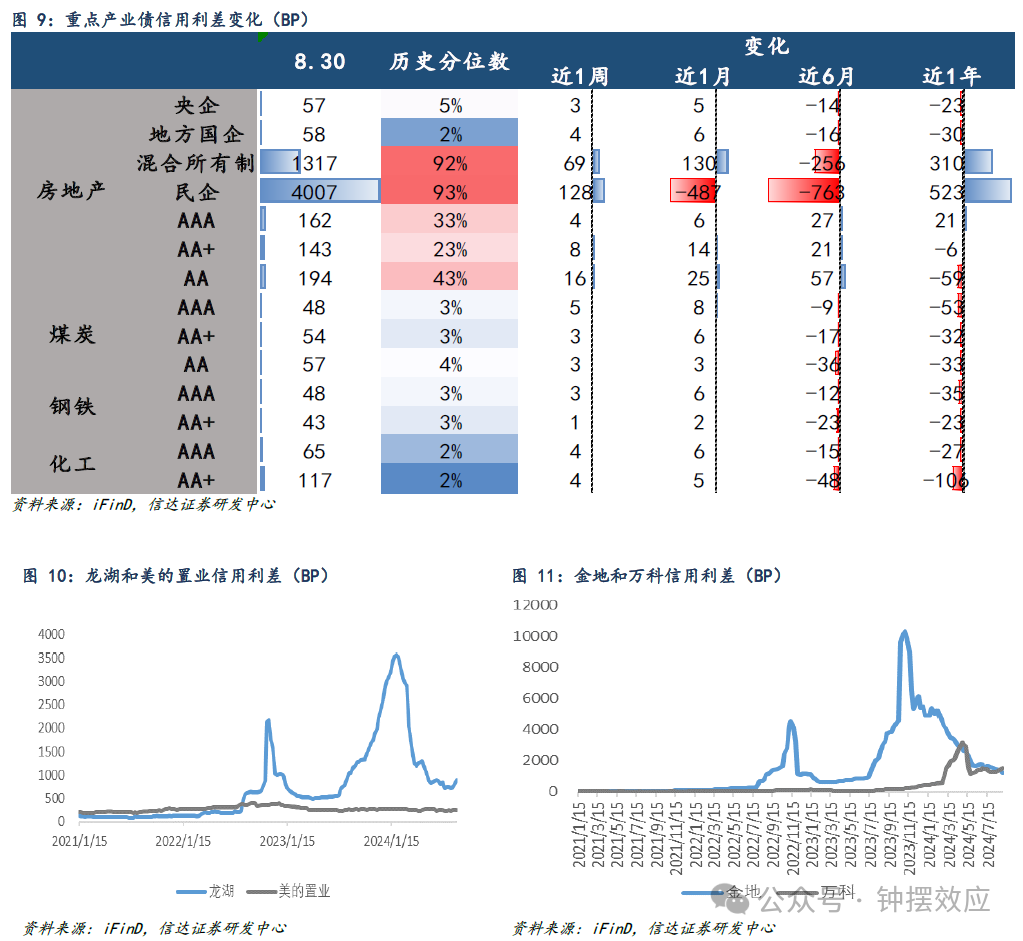Click the -106 one-year change value

(x=945, y=481)
